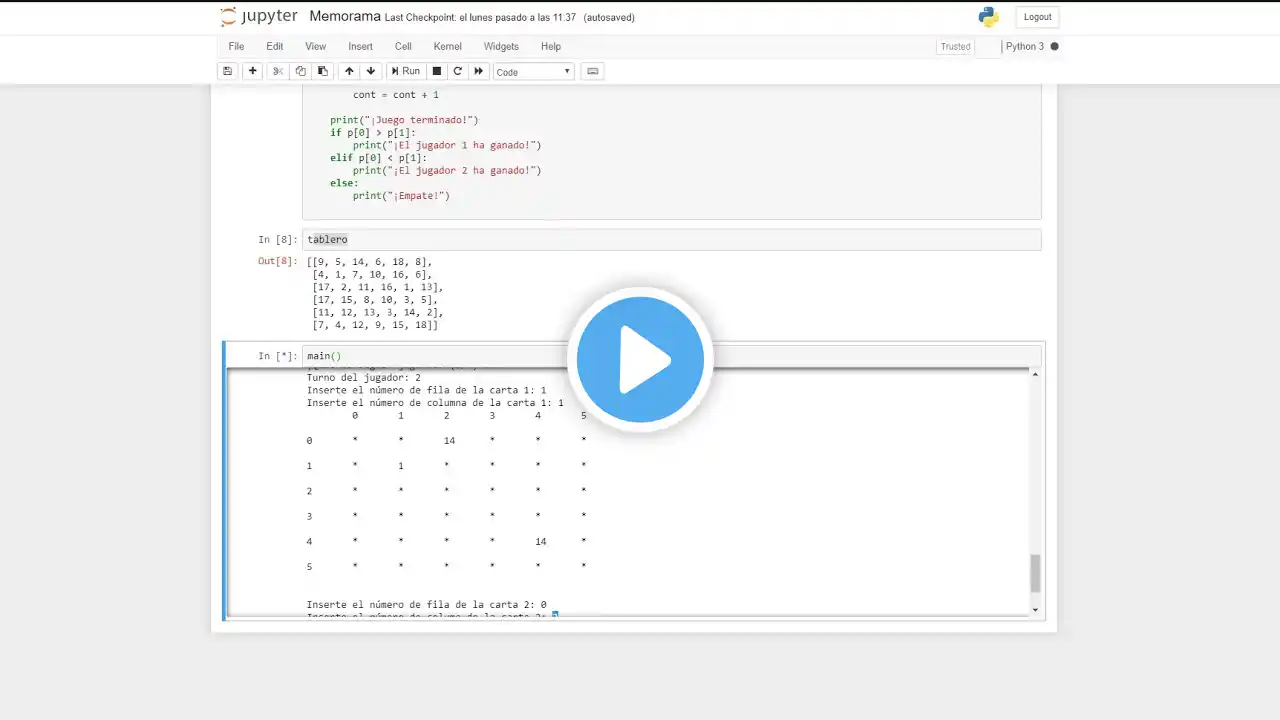Open the Cell menu
Image resolution: width=1280 pixels, height=720 pixels.
[403, 46]
